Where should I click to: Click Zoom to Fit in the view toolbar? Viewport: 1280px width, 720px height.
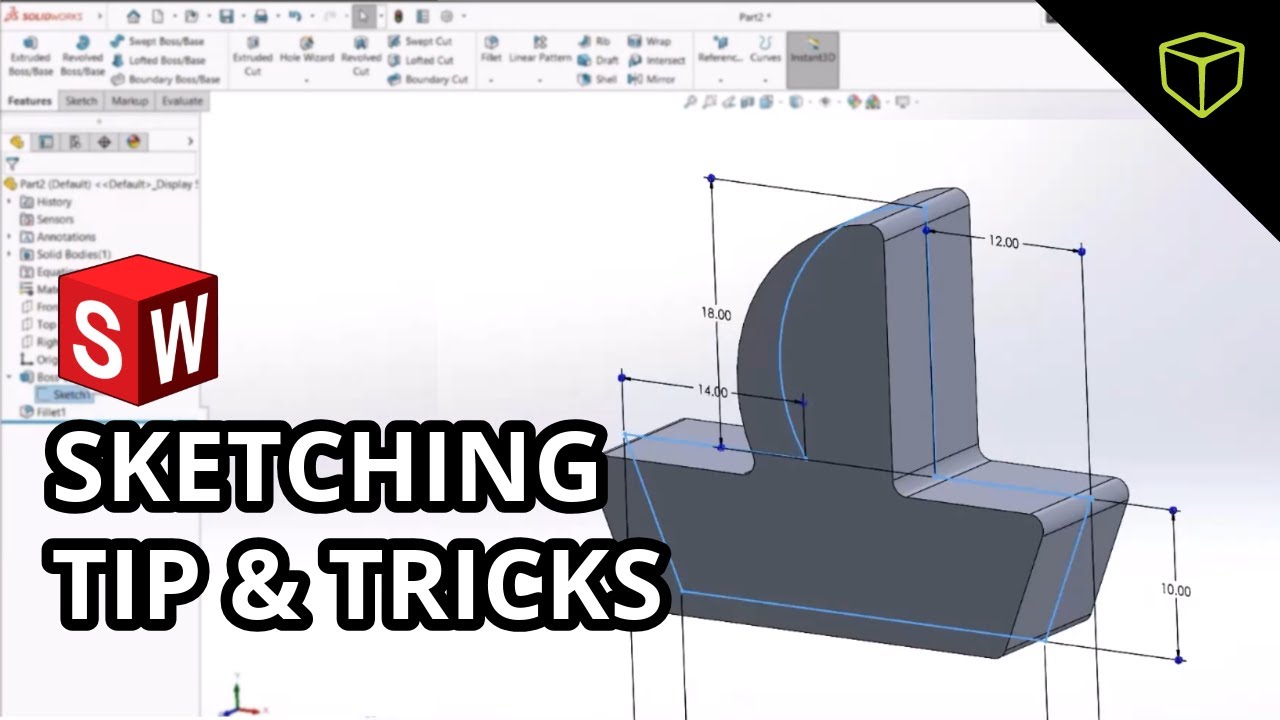[691, 102]
